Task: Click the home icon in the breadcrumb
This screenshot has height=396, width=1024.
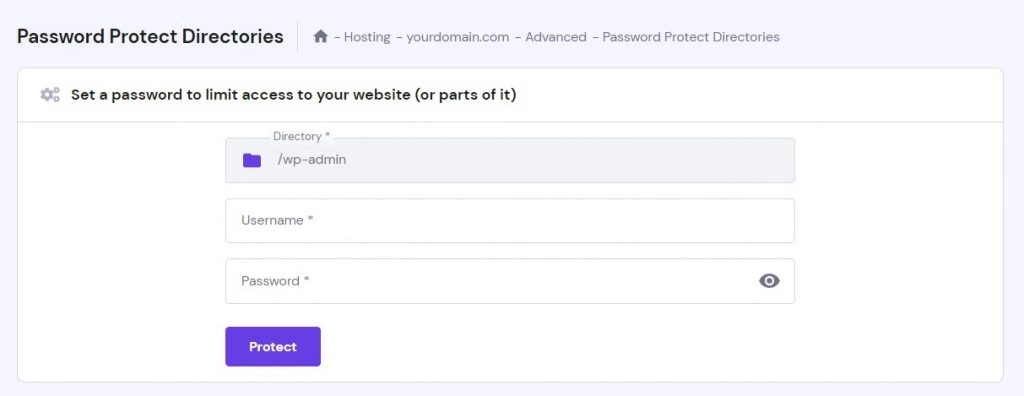Action: 320,37
